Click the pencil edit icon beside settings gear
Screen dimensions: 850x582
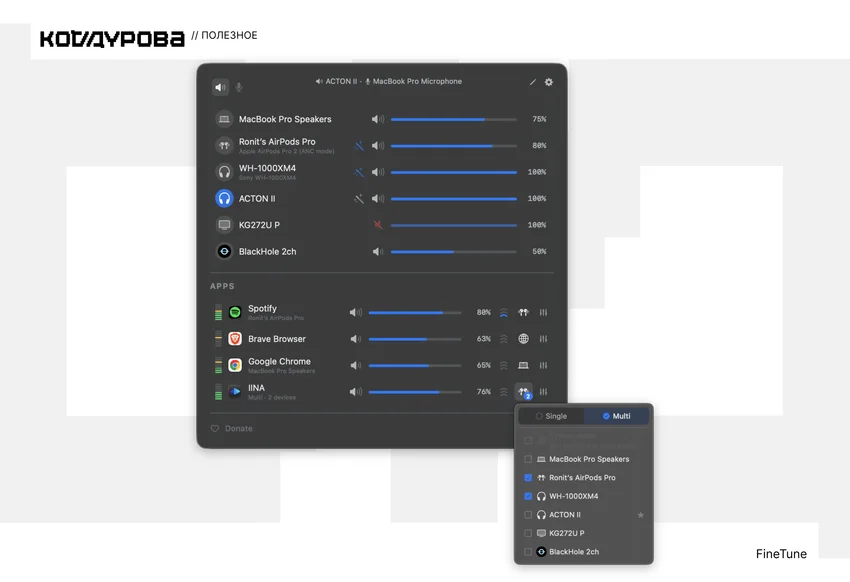pos(532,82)
